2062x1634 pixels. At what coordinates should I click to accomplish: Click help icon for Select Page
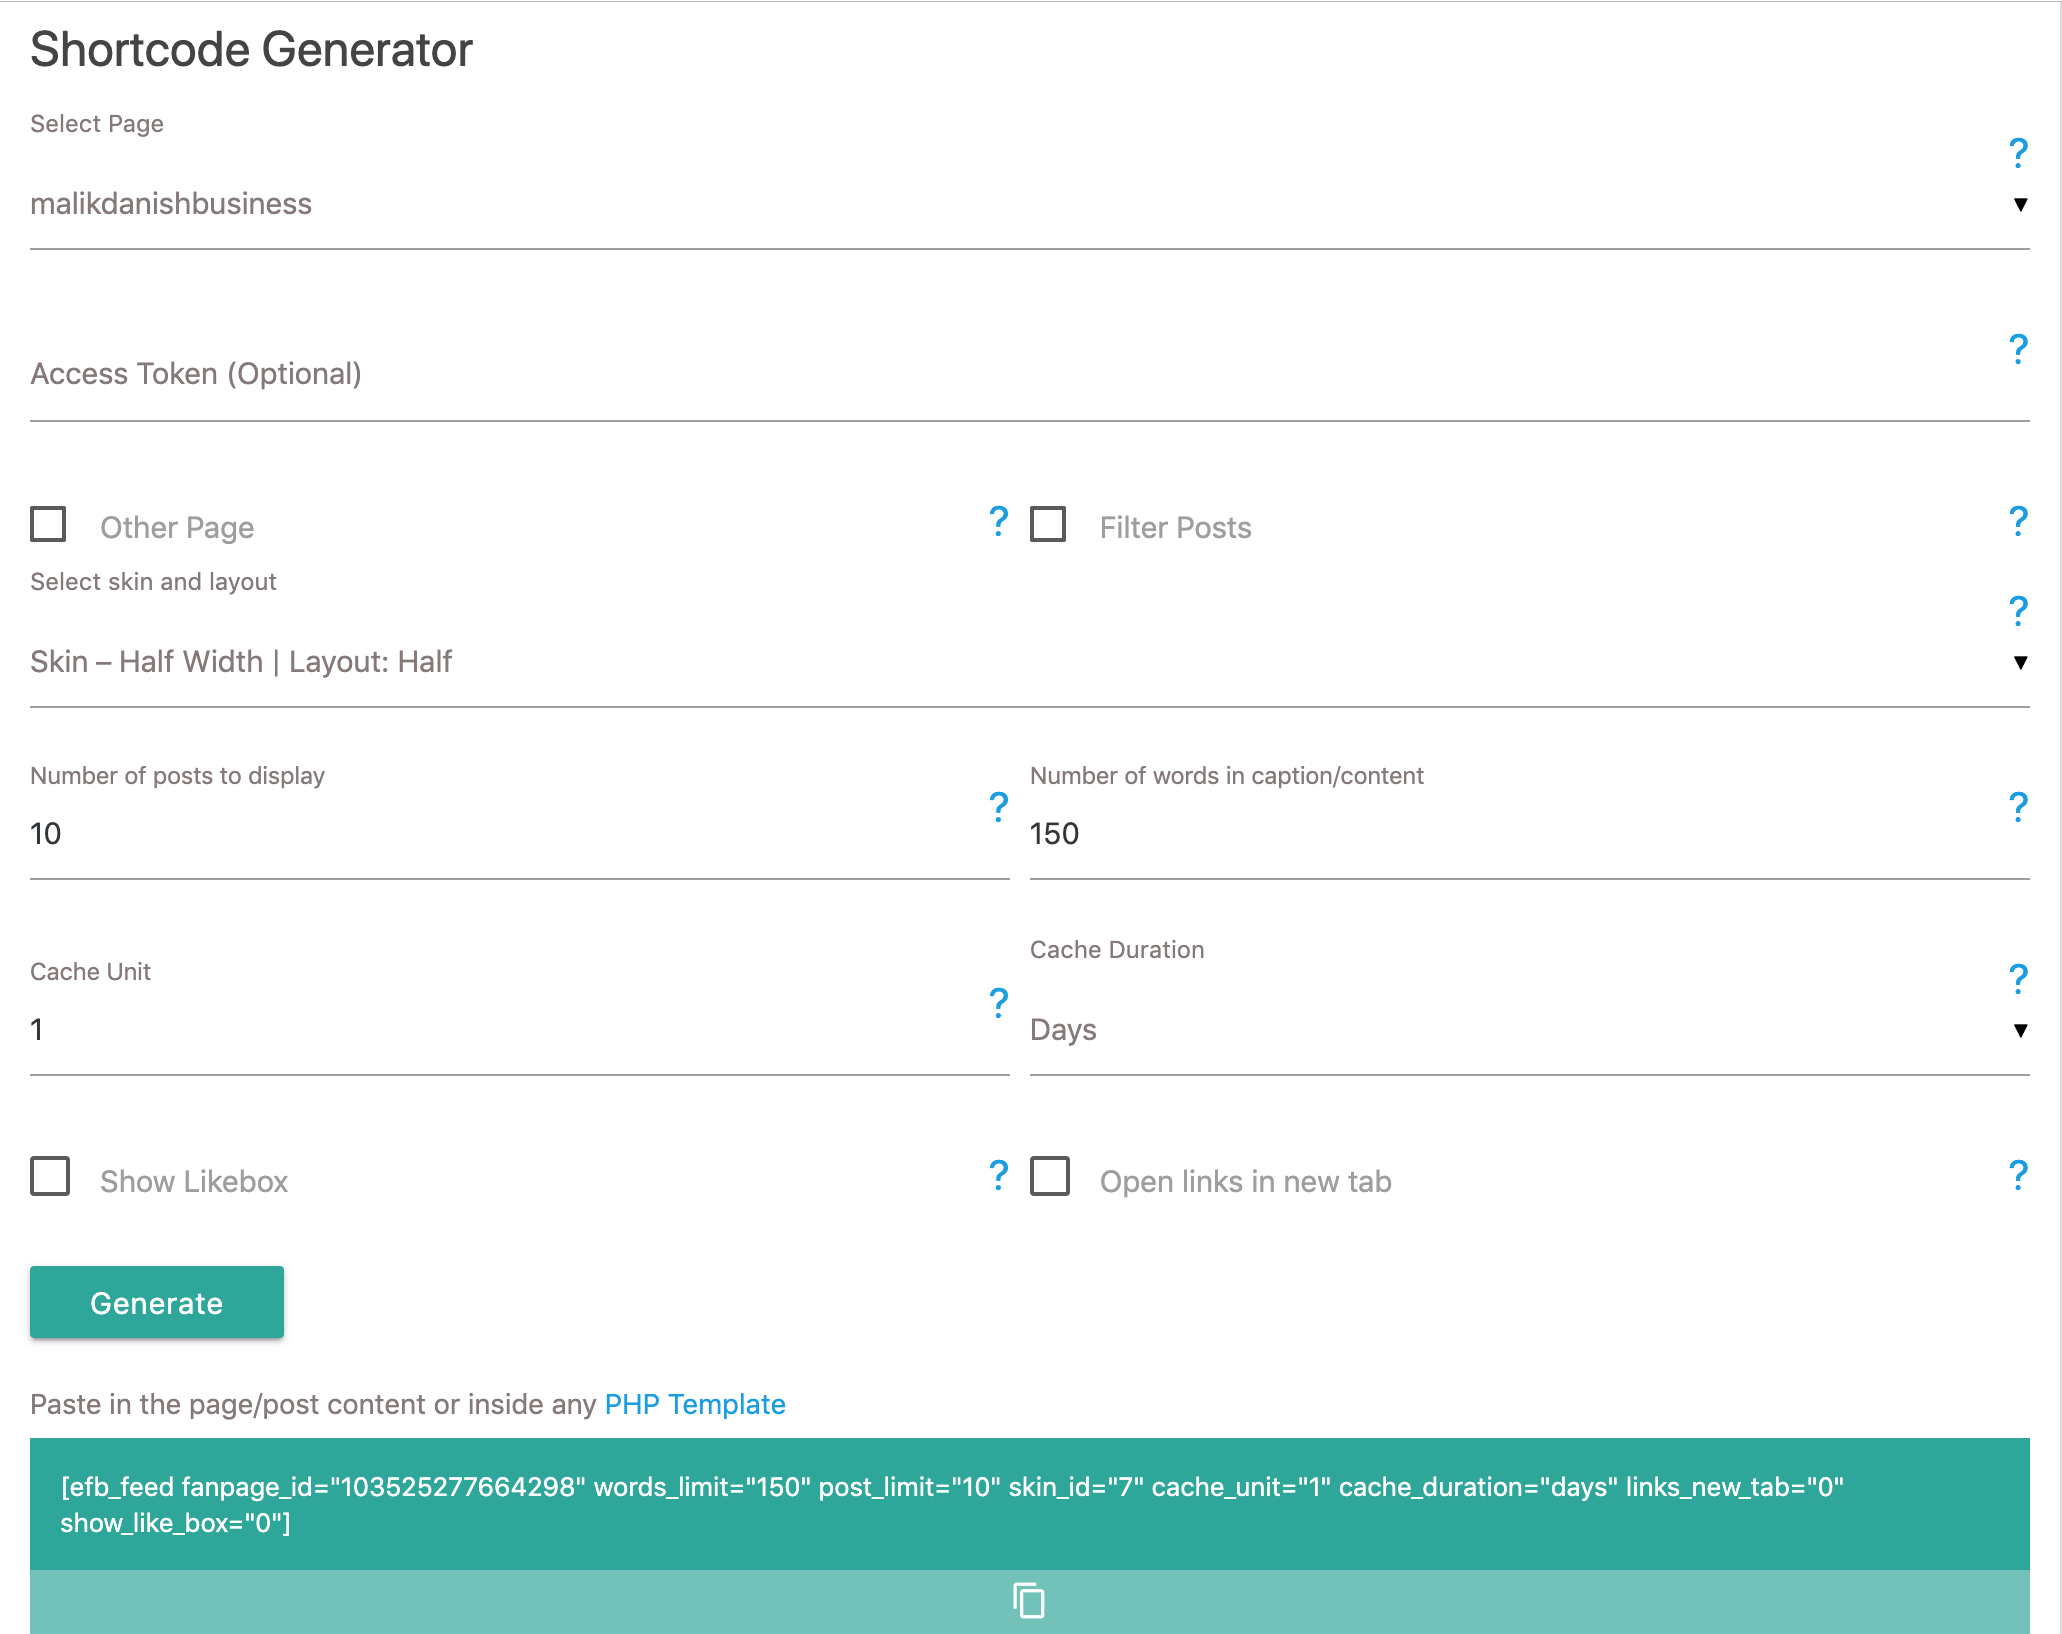[2018, 153]
